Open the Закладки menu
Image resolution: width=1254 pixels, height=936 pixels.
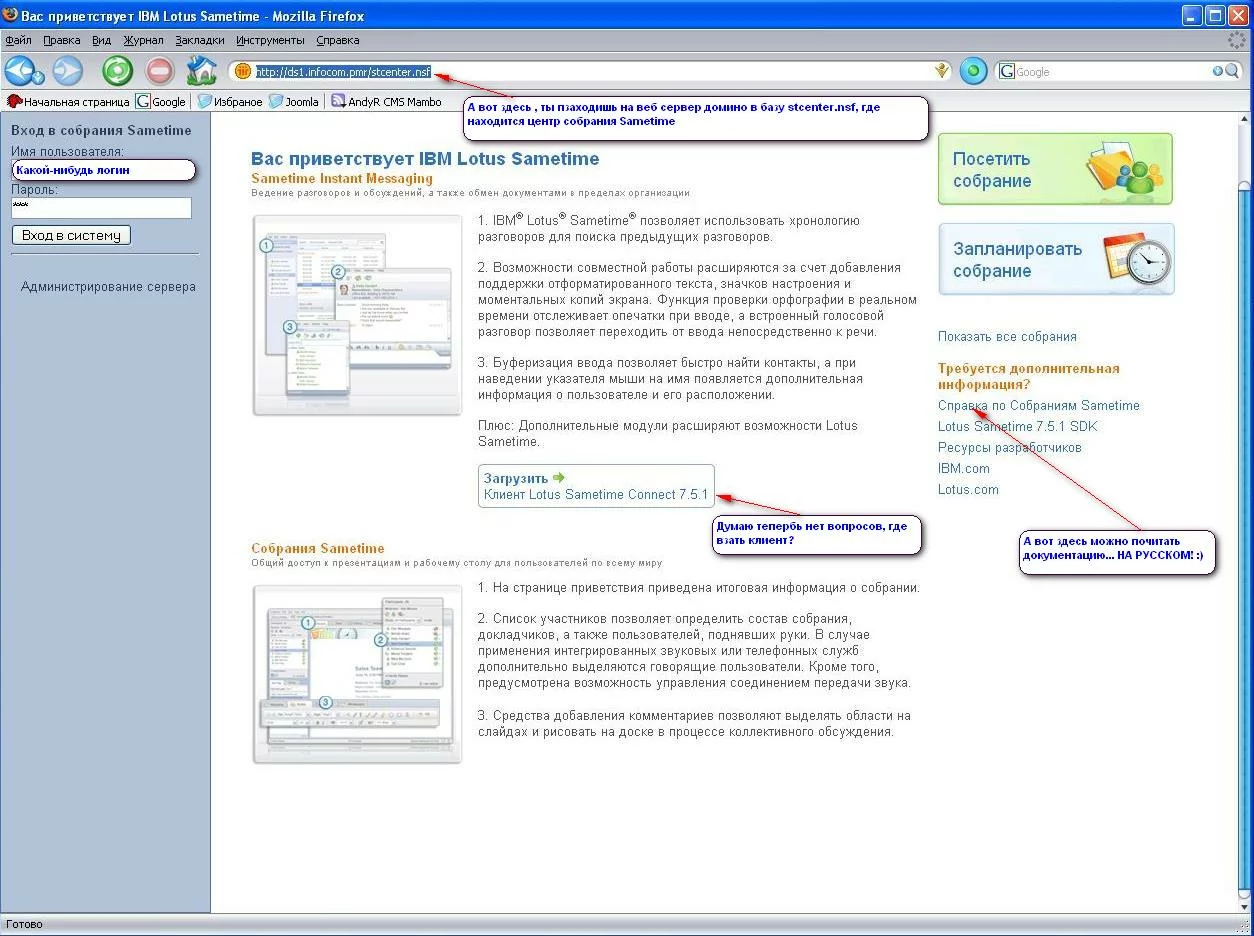200,40
